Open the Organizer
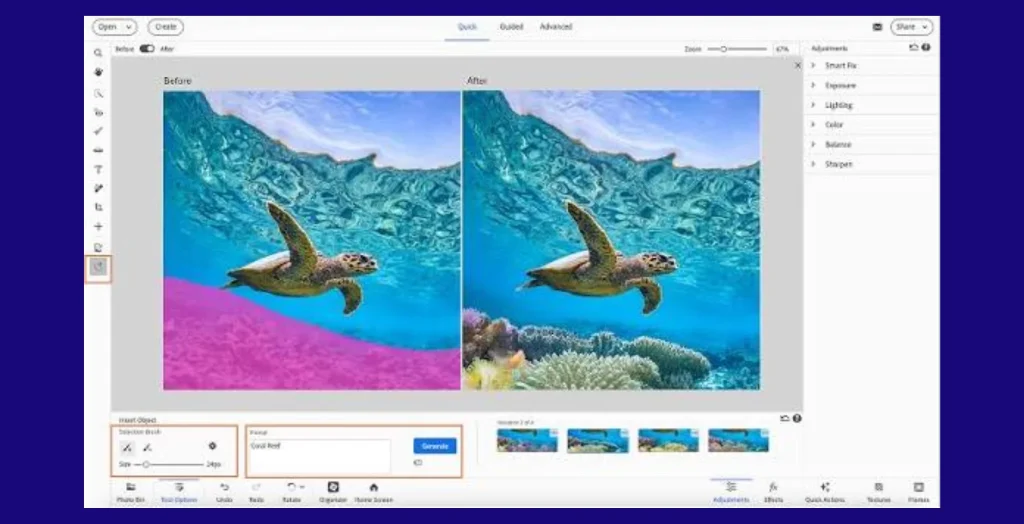The width and height of the screenshot is (1024, 524). (333, 492)
